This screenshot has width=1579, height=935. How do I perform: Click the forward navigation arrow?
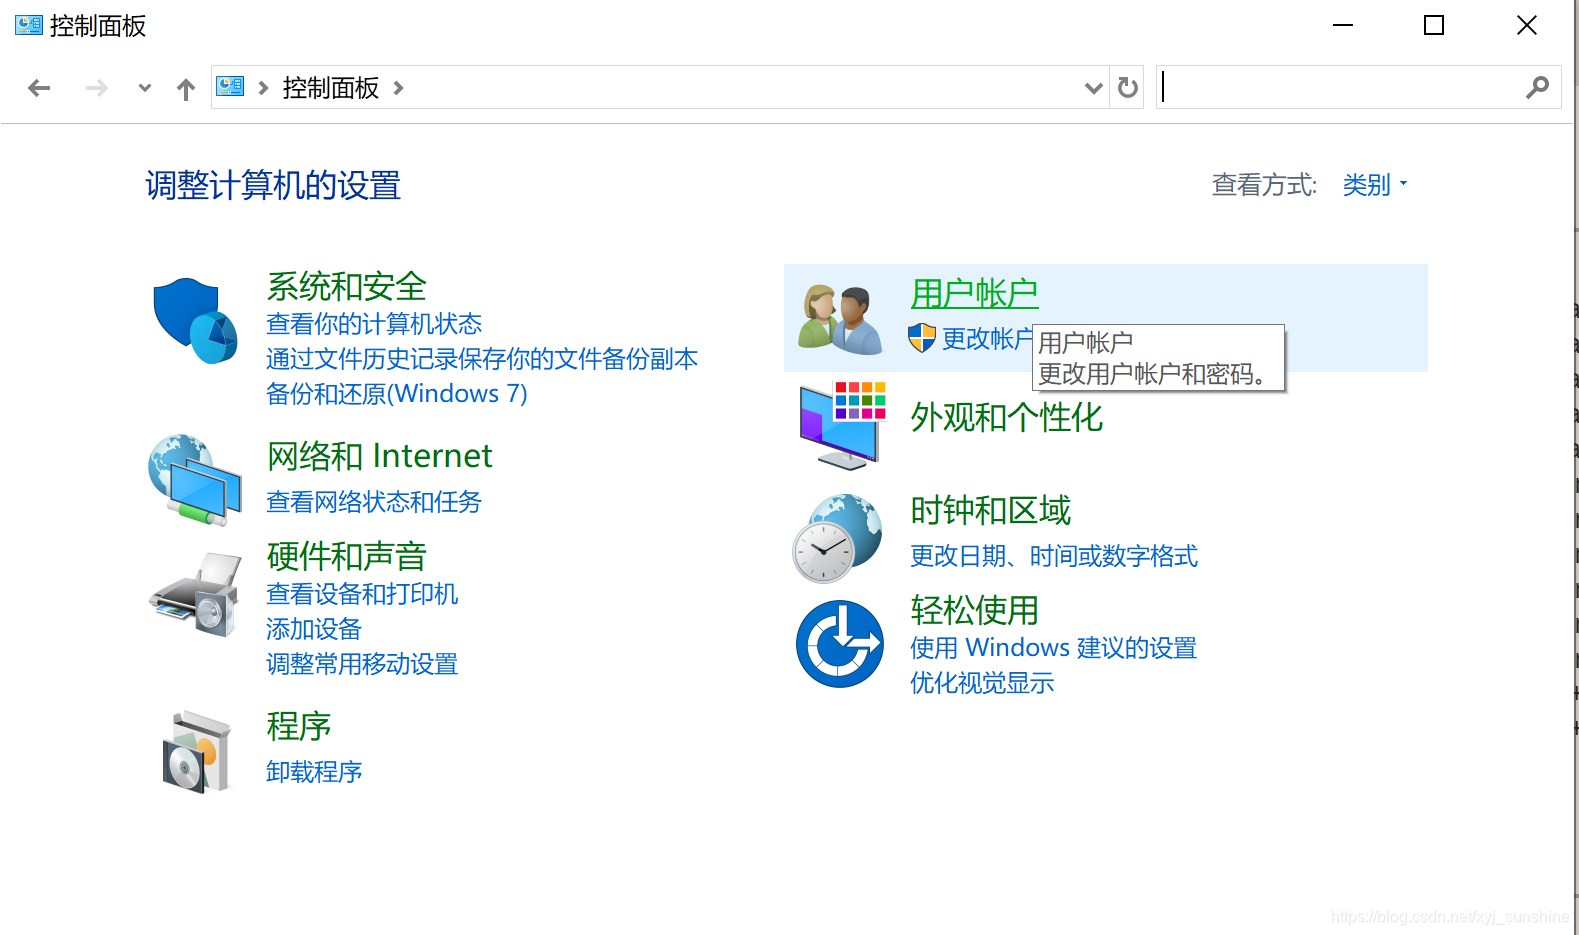[x=96, y=88]
